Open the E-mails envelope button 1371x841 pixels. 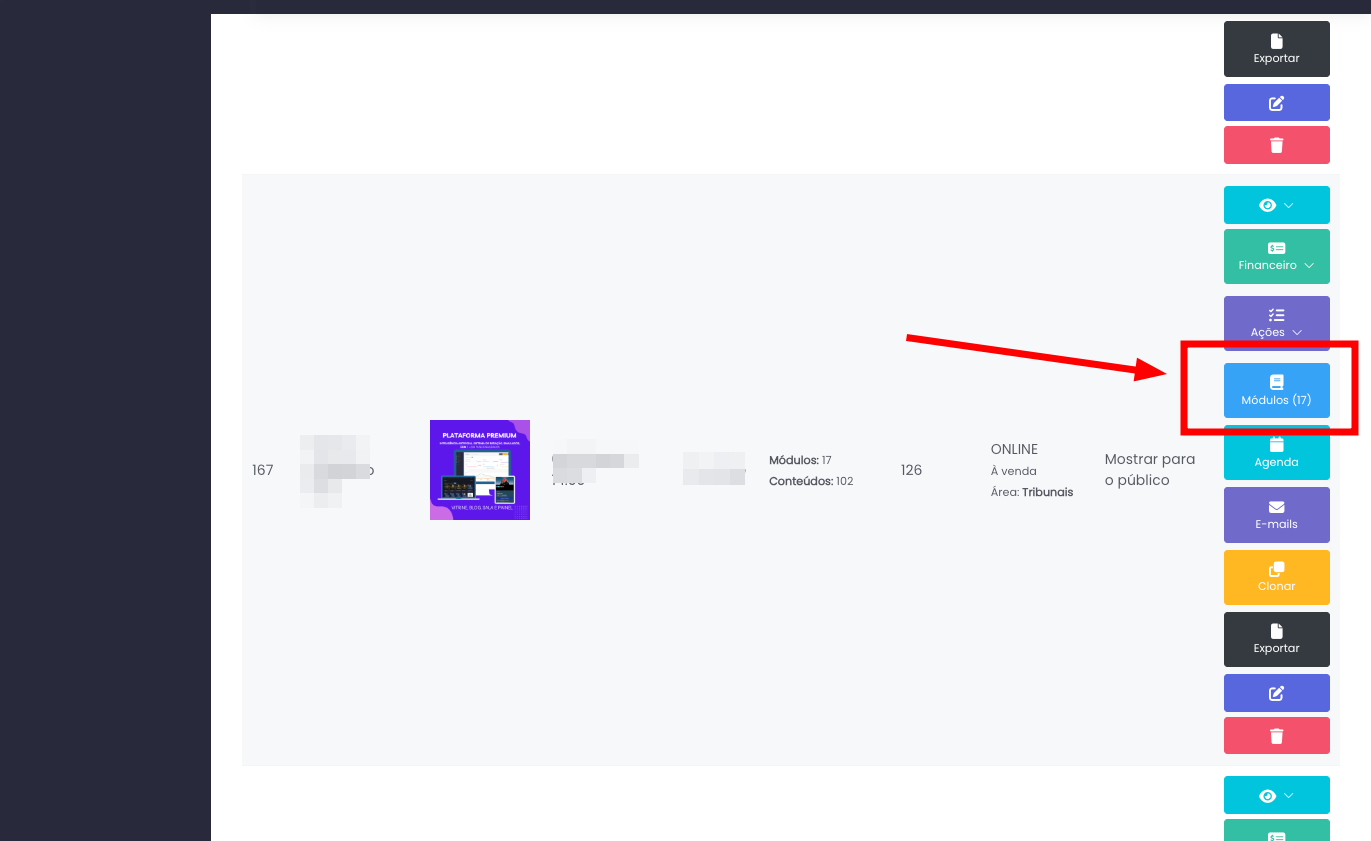1276,515
